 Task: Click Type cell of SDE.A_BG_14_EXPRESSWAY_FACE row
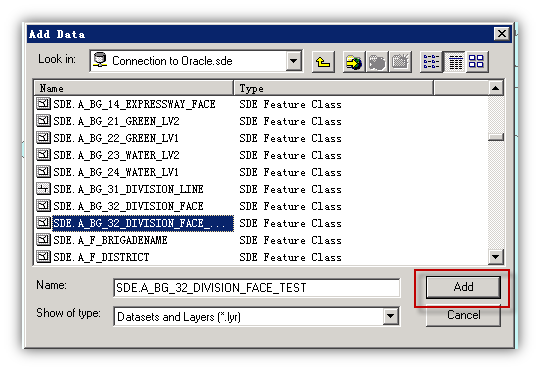tap(290, 104)
